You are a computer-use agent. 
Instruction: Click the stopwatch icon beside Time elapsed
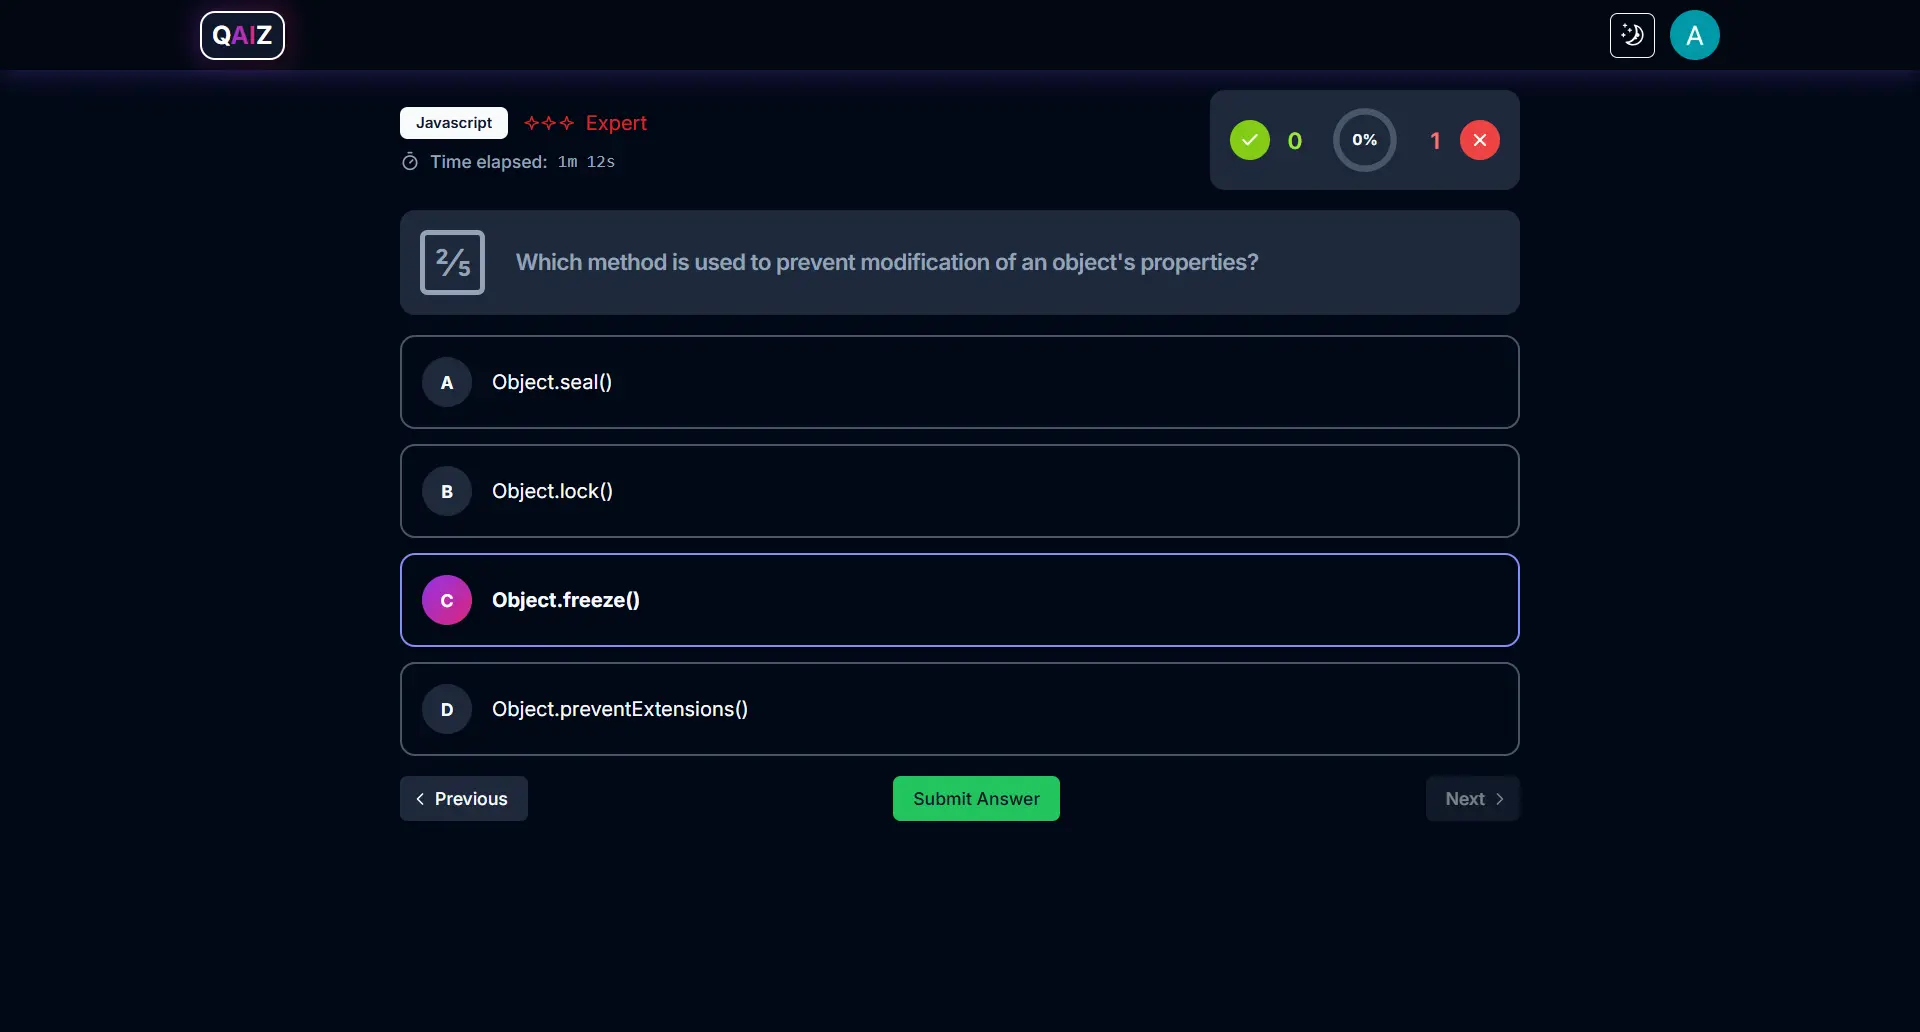(x=410, y=162)
